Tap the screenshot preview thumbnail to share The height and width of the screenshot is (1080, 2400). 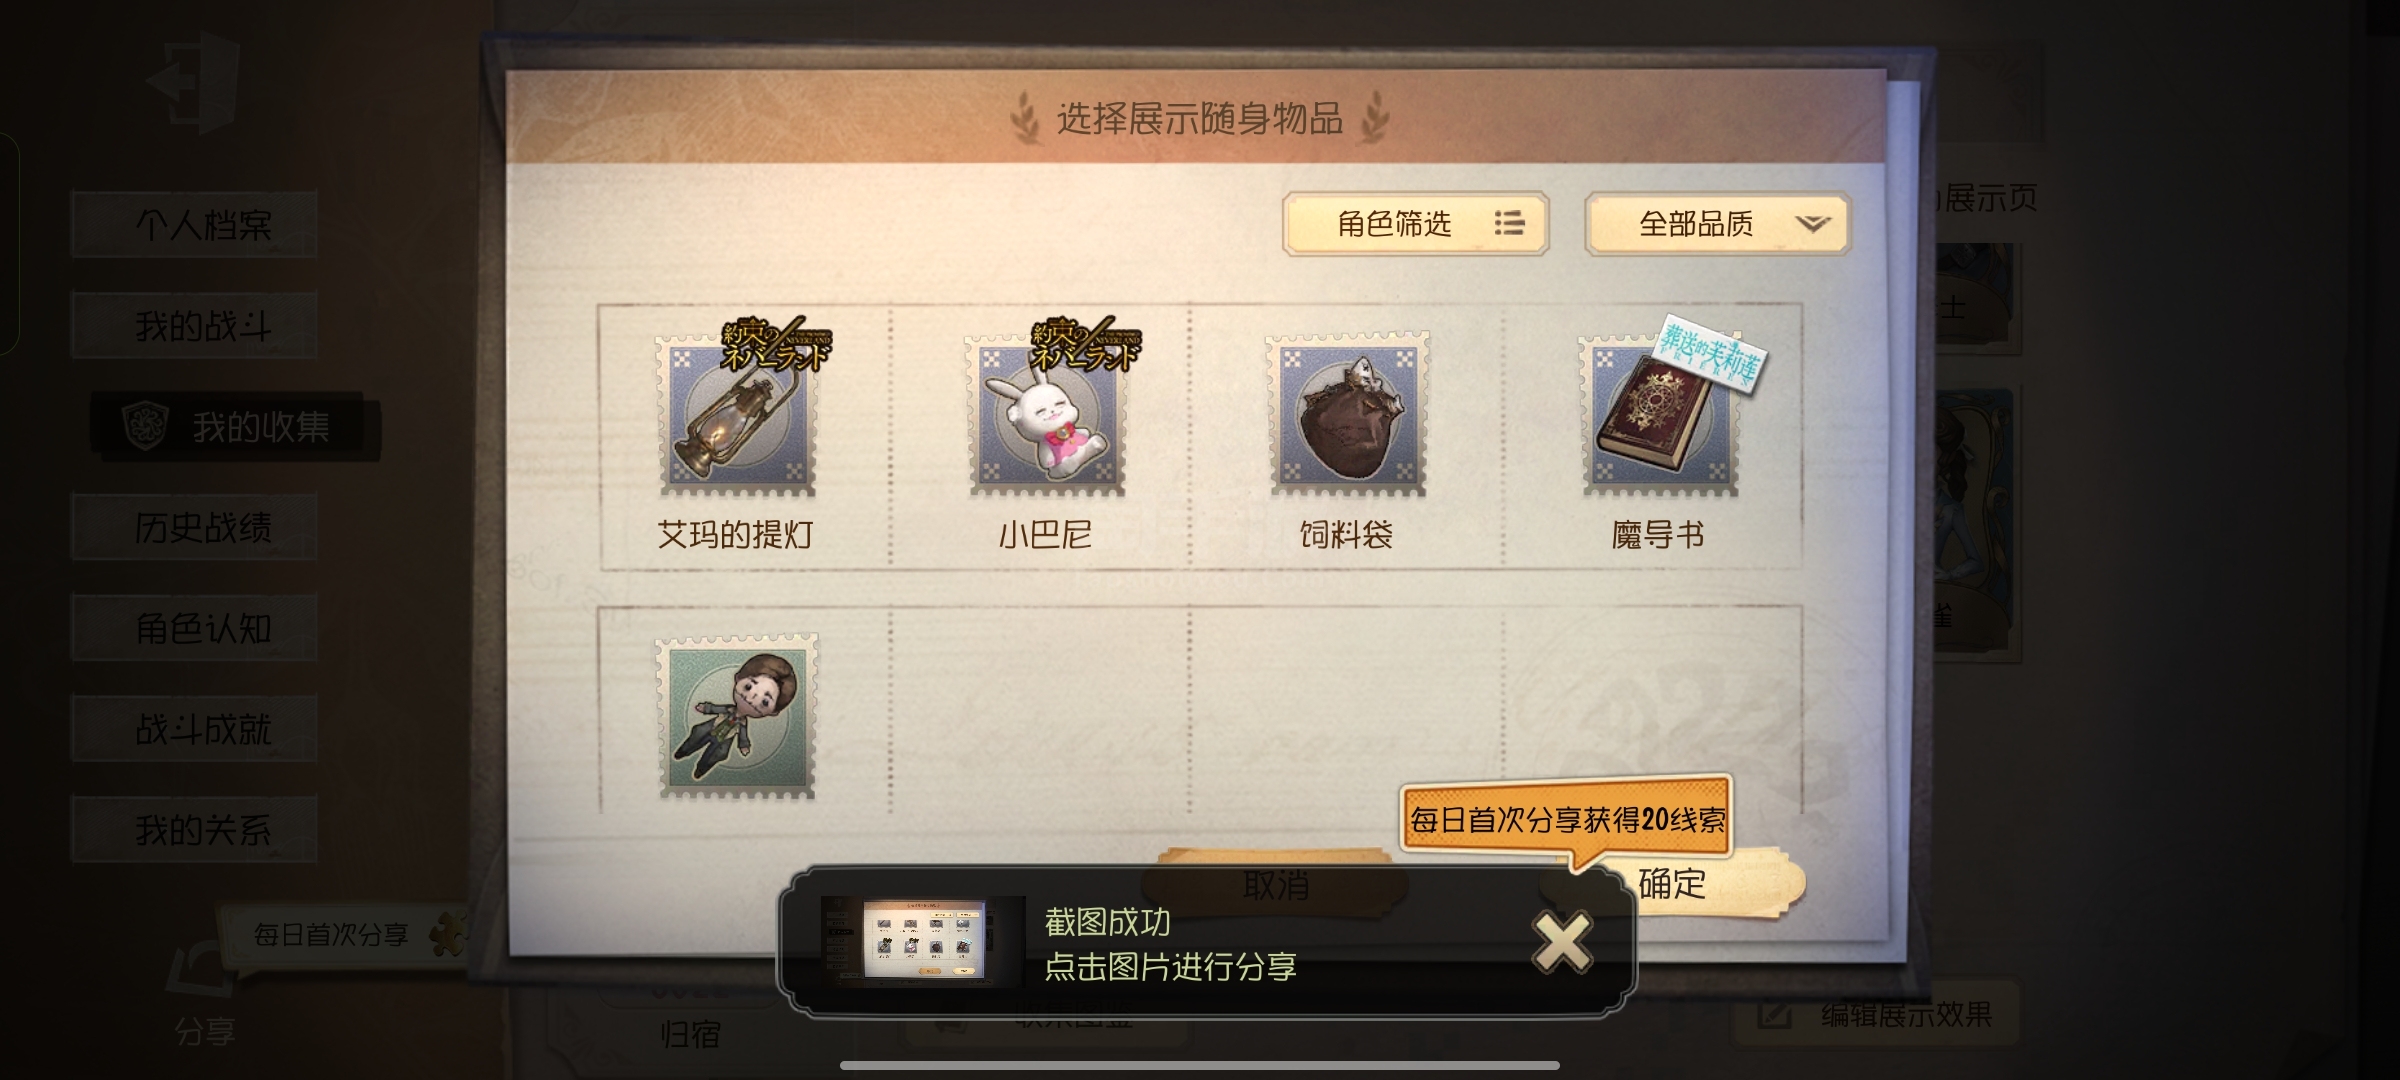coord(924,940)
